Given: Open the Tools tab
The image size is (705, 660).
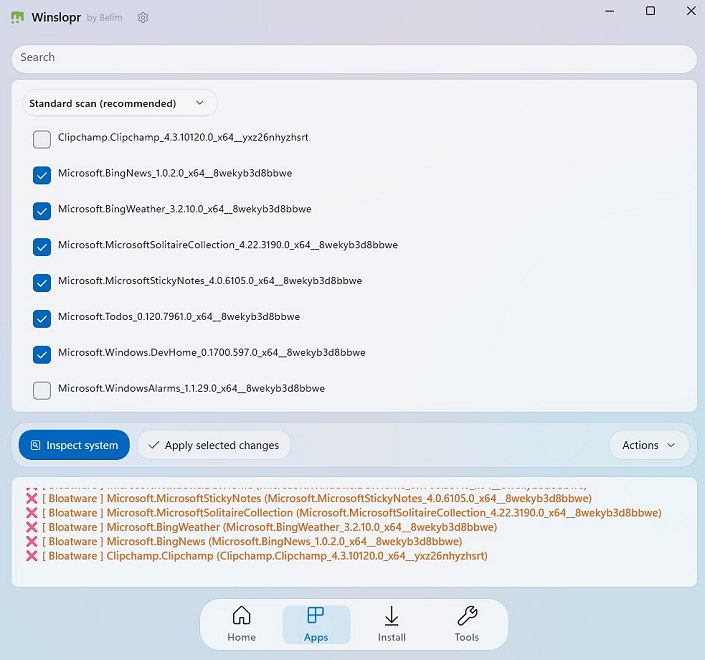Looking at the screenshot, I should click(467, 624).
